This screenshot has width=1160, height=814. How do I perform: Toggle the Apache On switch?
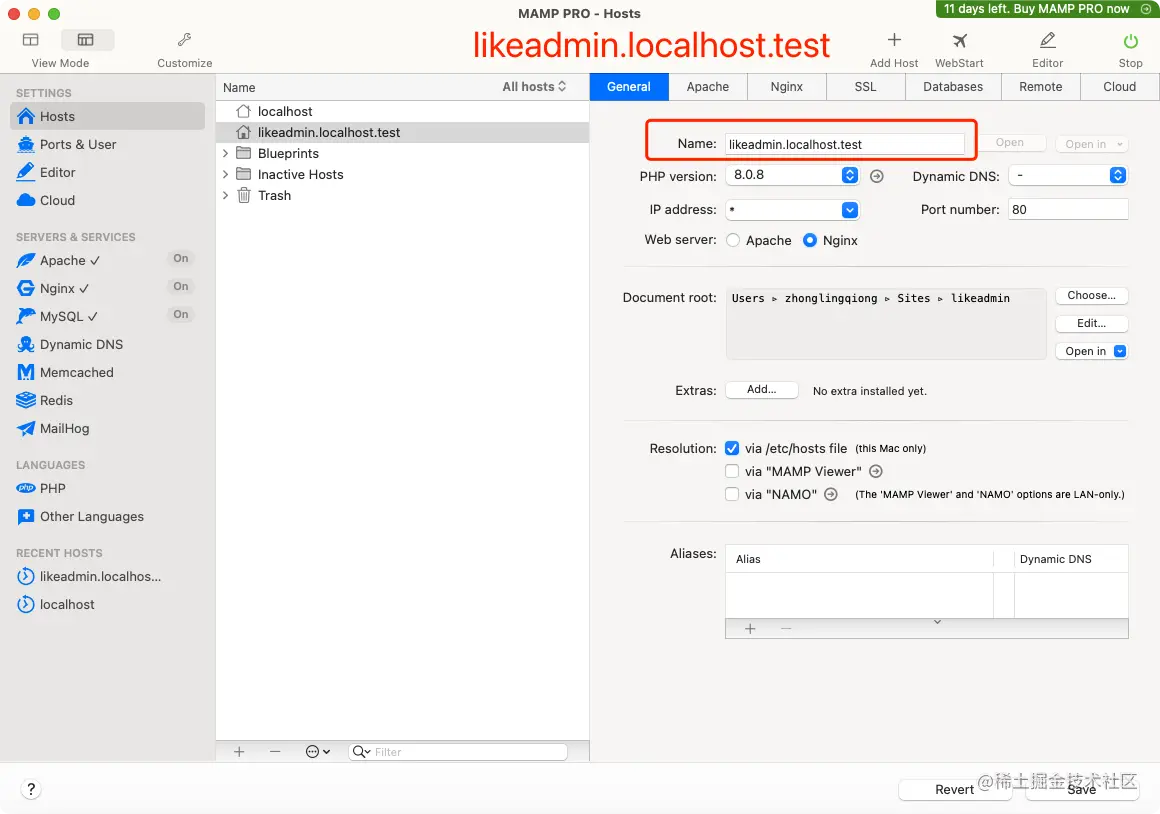pos(181,258)
